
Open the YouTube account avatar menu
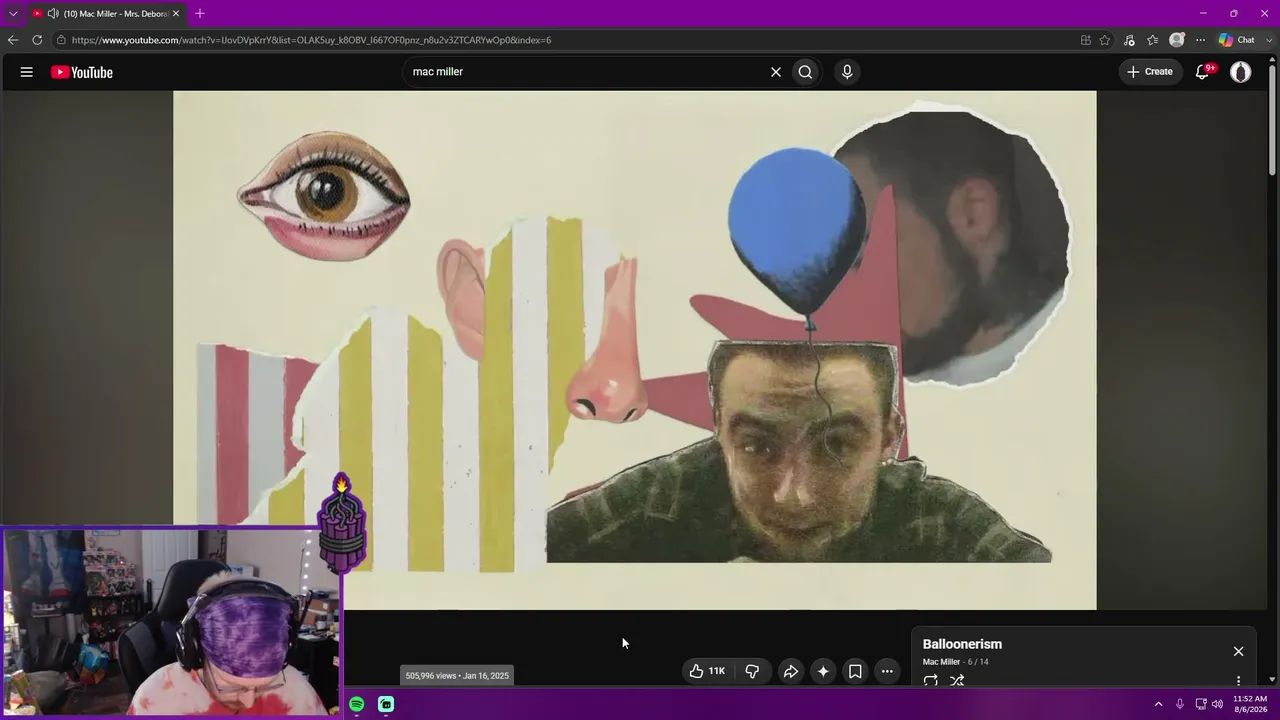(x=1241, y=72)
